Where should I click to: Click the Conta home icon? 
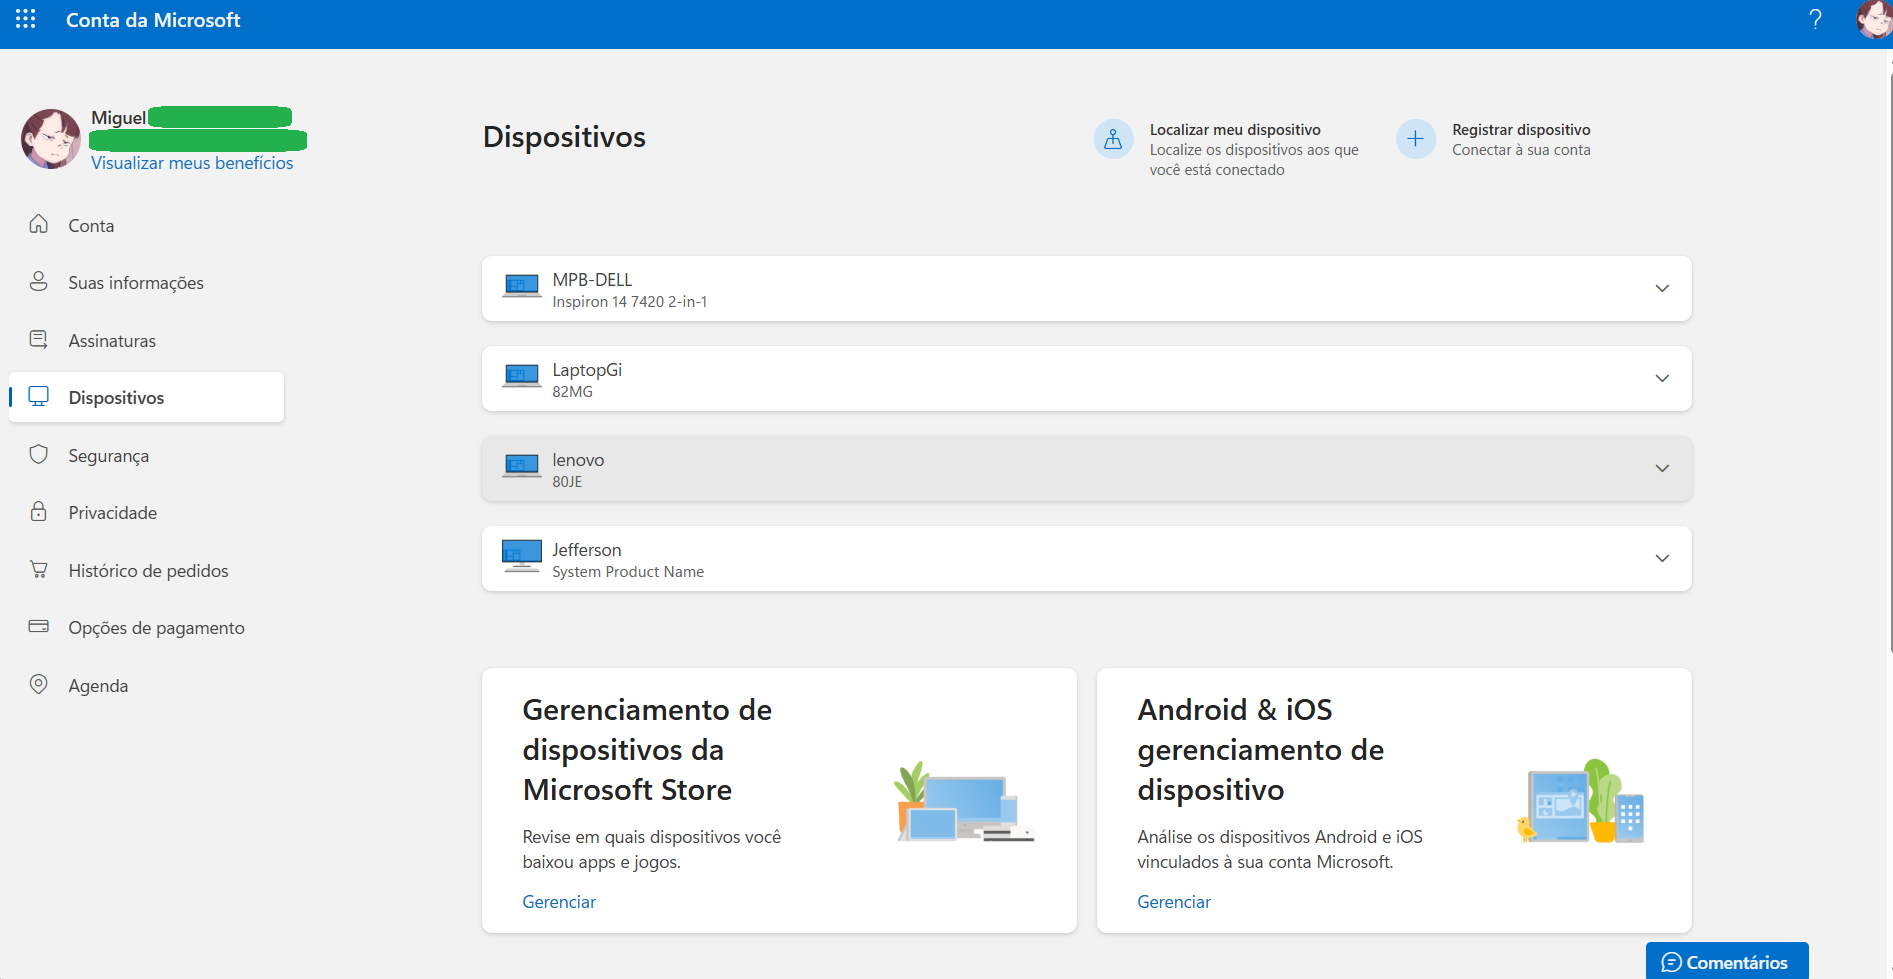pos(39,224)
